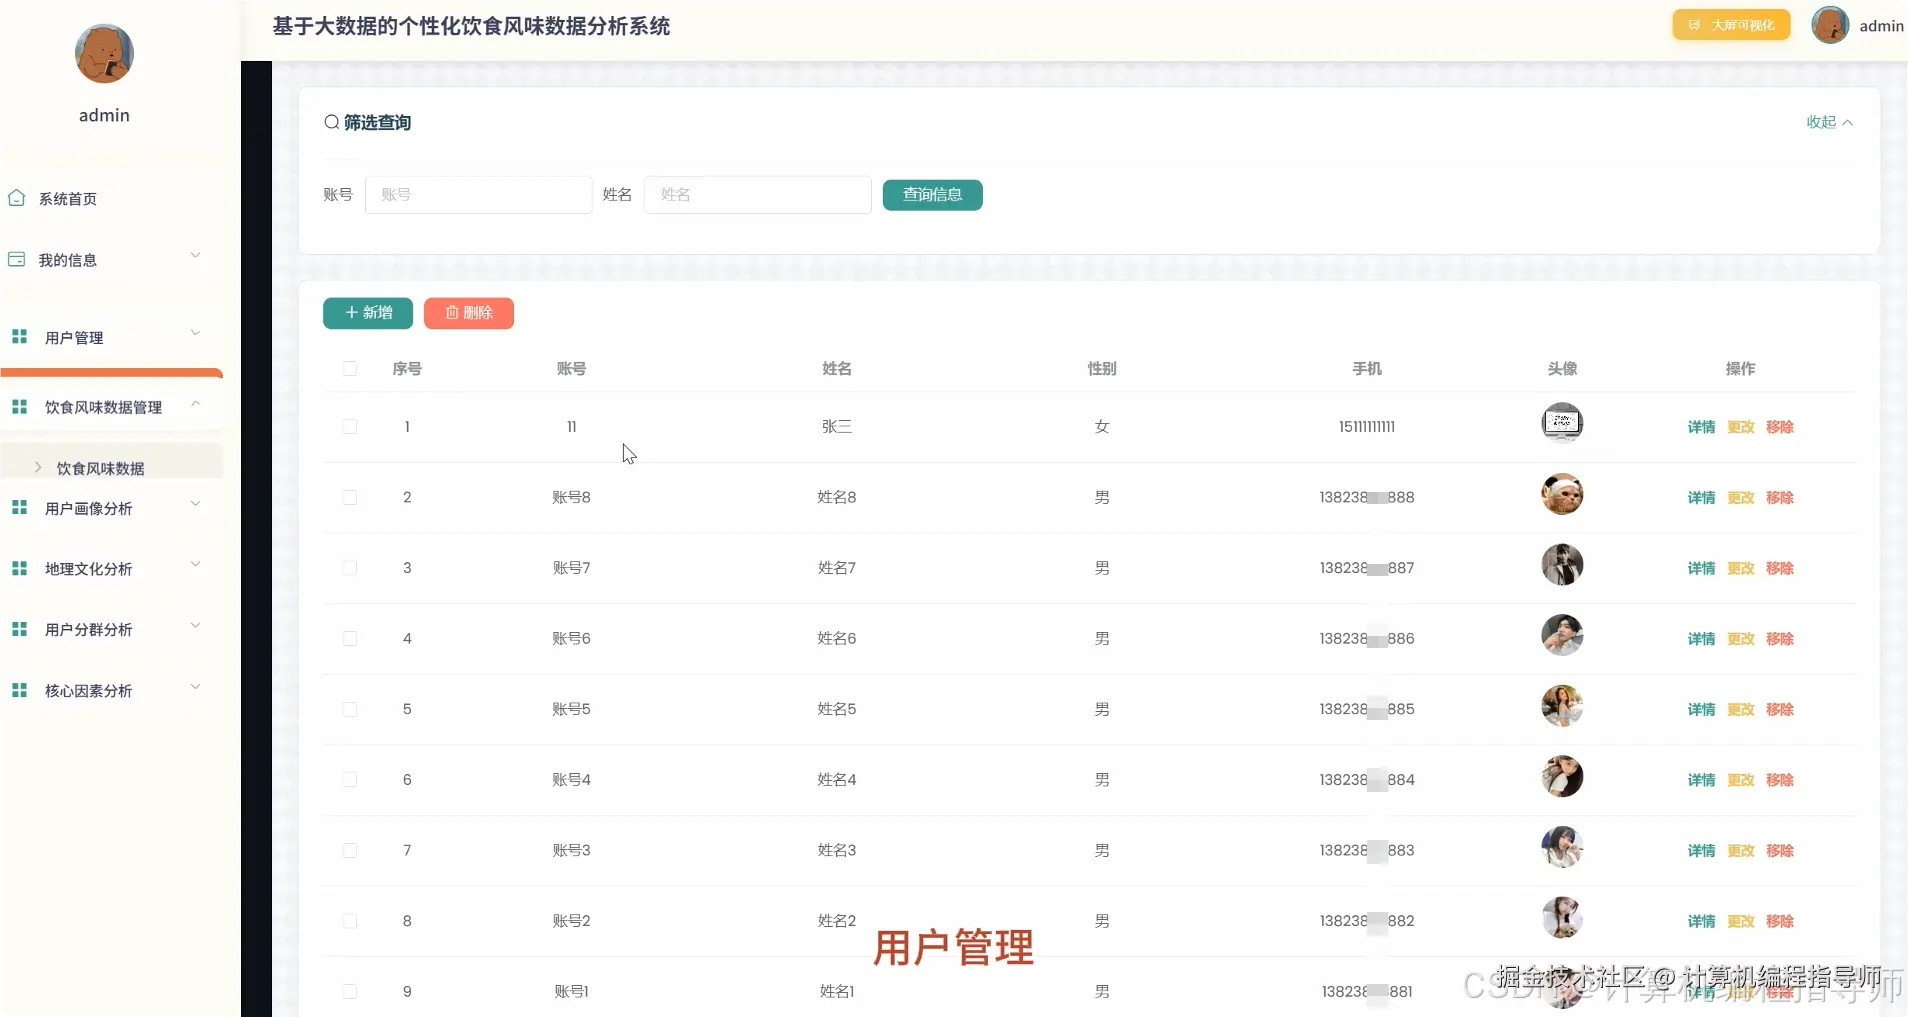The width and height of the screenshot is (1908, 1017).
Task: Expand the 用户分群分析 chevron
Action: click(195, 625)
